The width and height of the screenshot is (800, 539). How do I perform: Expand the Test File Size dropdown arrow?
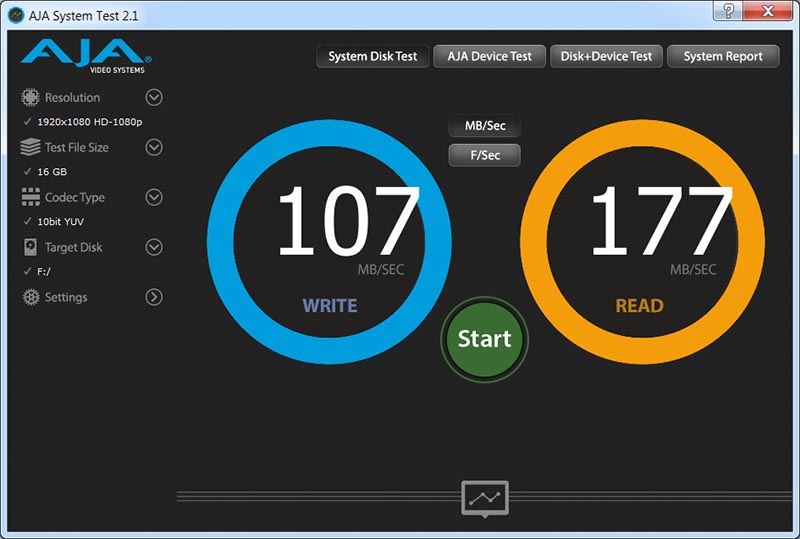point(154,147)
